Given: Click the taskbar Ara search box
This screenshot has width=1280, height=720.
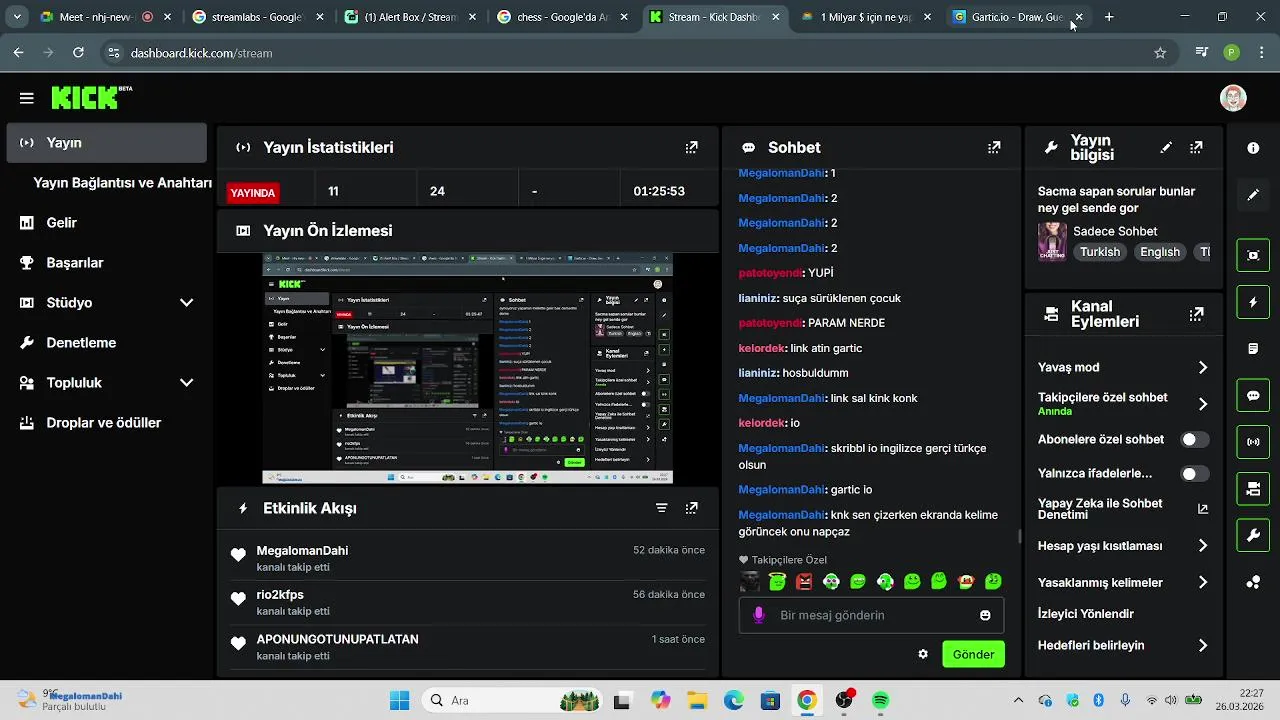Looking at the screenshot, I should 510,700.
